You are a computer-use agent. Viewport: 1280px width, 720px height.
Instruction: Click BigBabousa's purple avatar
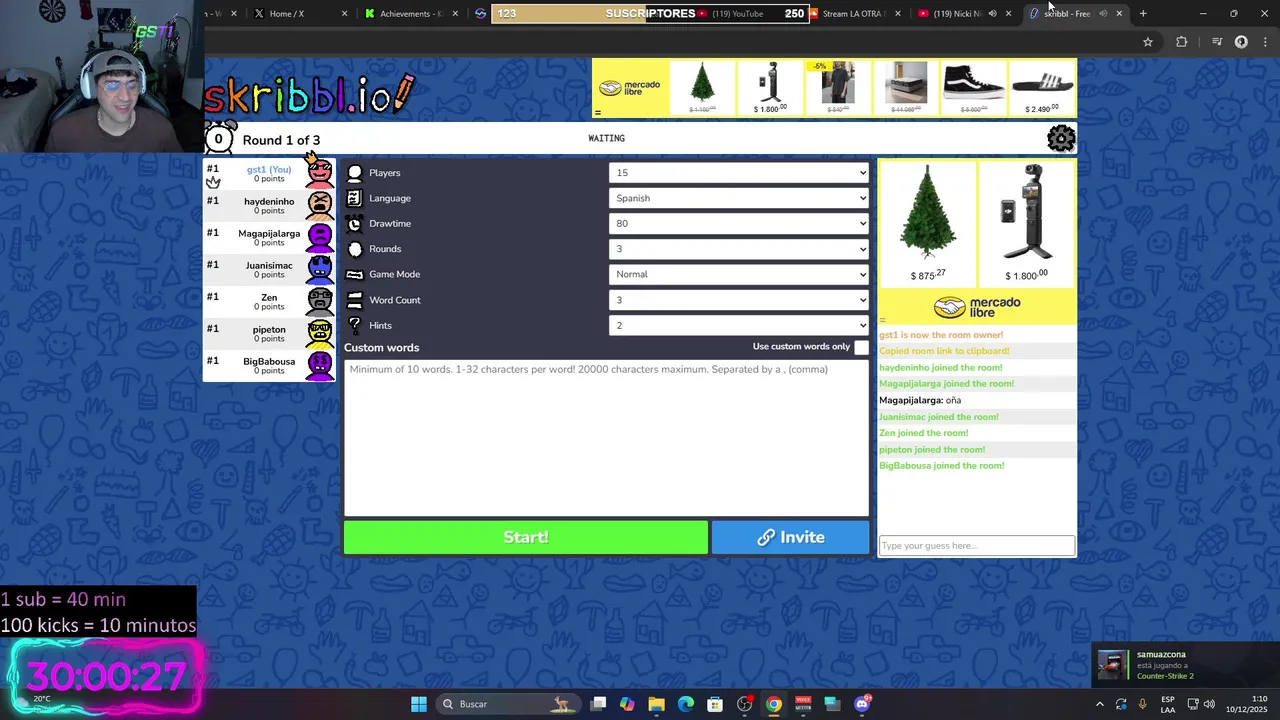[x=320, y=365]
